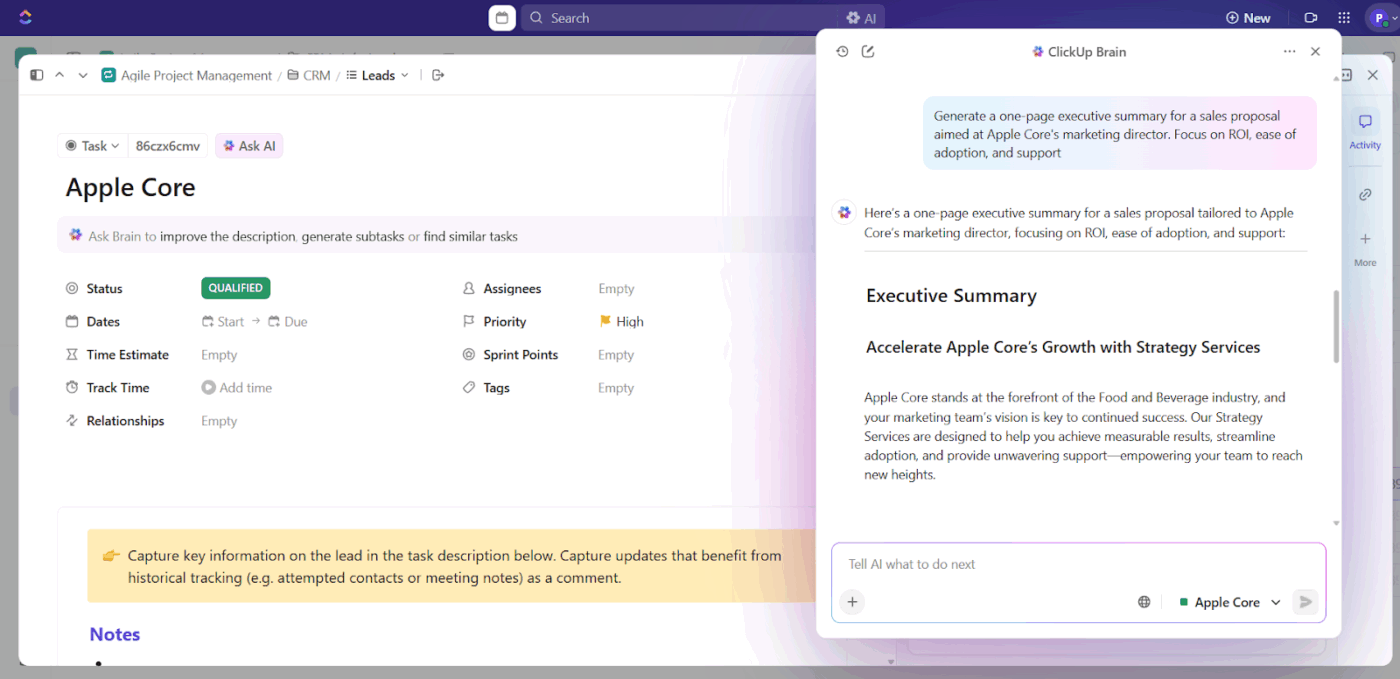1400x679 pixels.
Task: Open the Activity sidebar tab
Action: pyautogui.click(x=1365, y=131)
